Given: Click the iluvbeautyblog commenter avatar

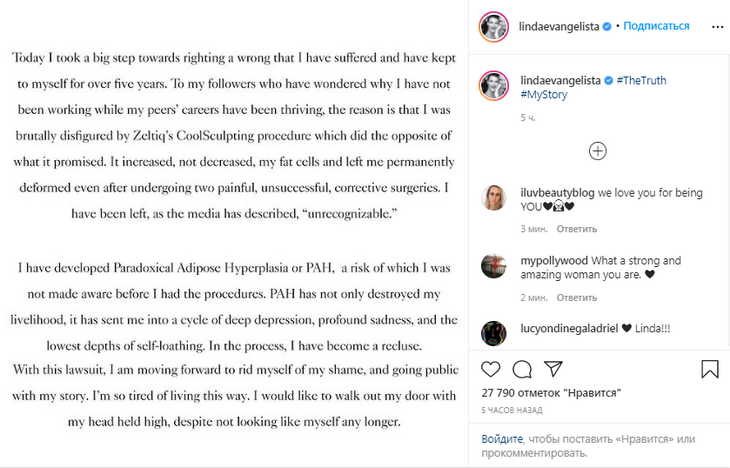Looking at the screenshot, I should (494, 198).
